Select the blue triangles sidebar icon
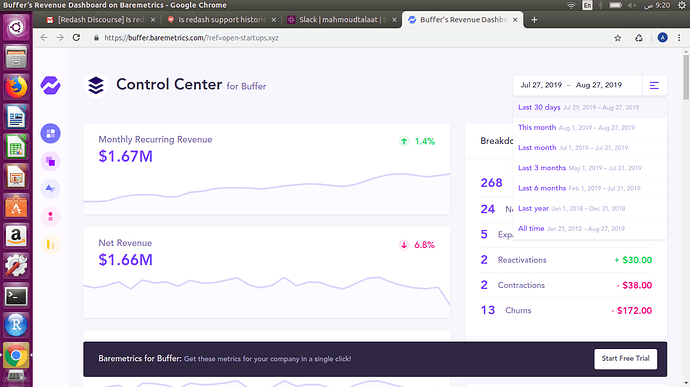Image resolution: width=690 pixels, height=387 pixels. pos(51,189)
